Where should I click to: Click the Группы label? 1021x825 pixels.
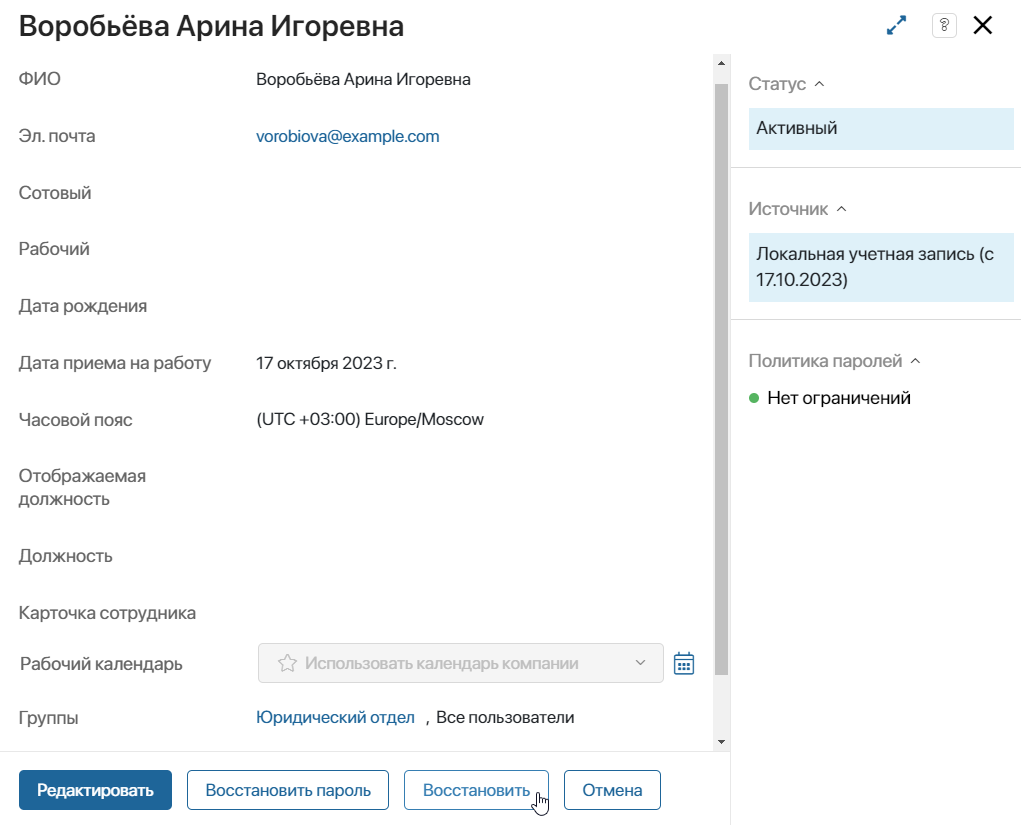(48, 718)
